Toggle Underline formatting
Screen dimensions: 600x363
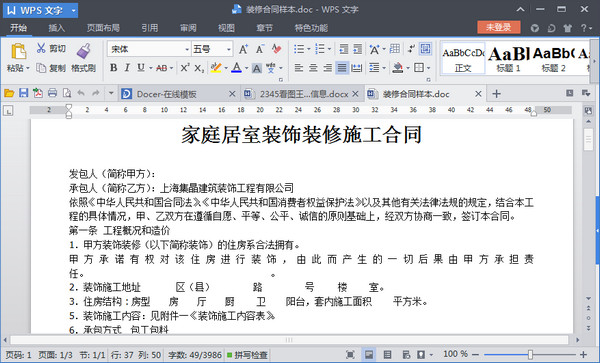[x=141, y=68]
